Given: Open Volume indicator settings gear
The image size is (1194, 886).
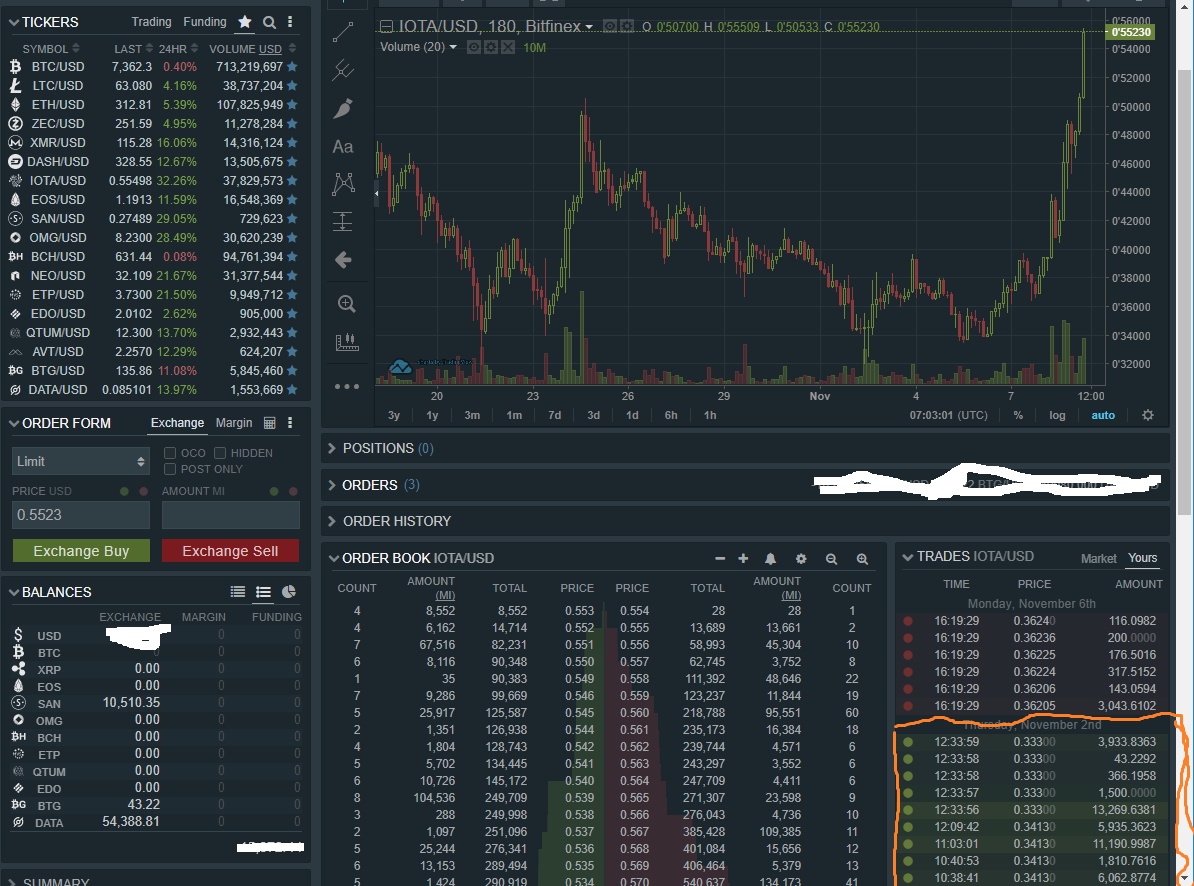Looking at the screenshot, I should [491, 47].
